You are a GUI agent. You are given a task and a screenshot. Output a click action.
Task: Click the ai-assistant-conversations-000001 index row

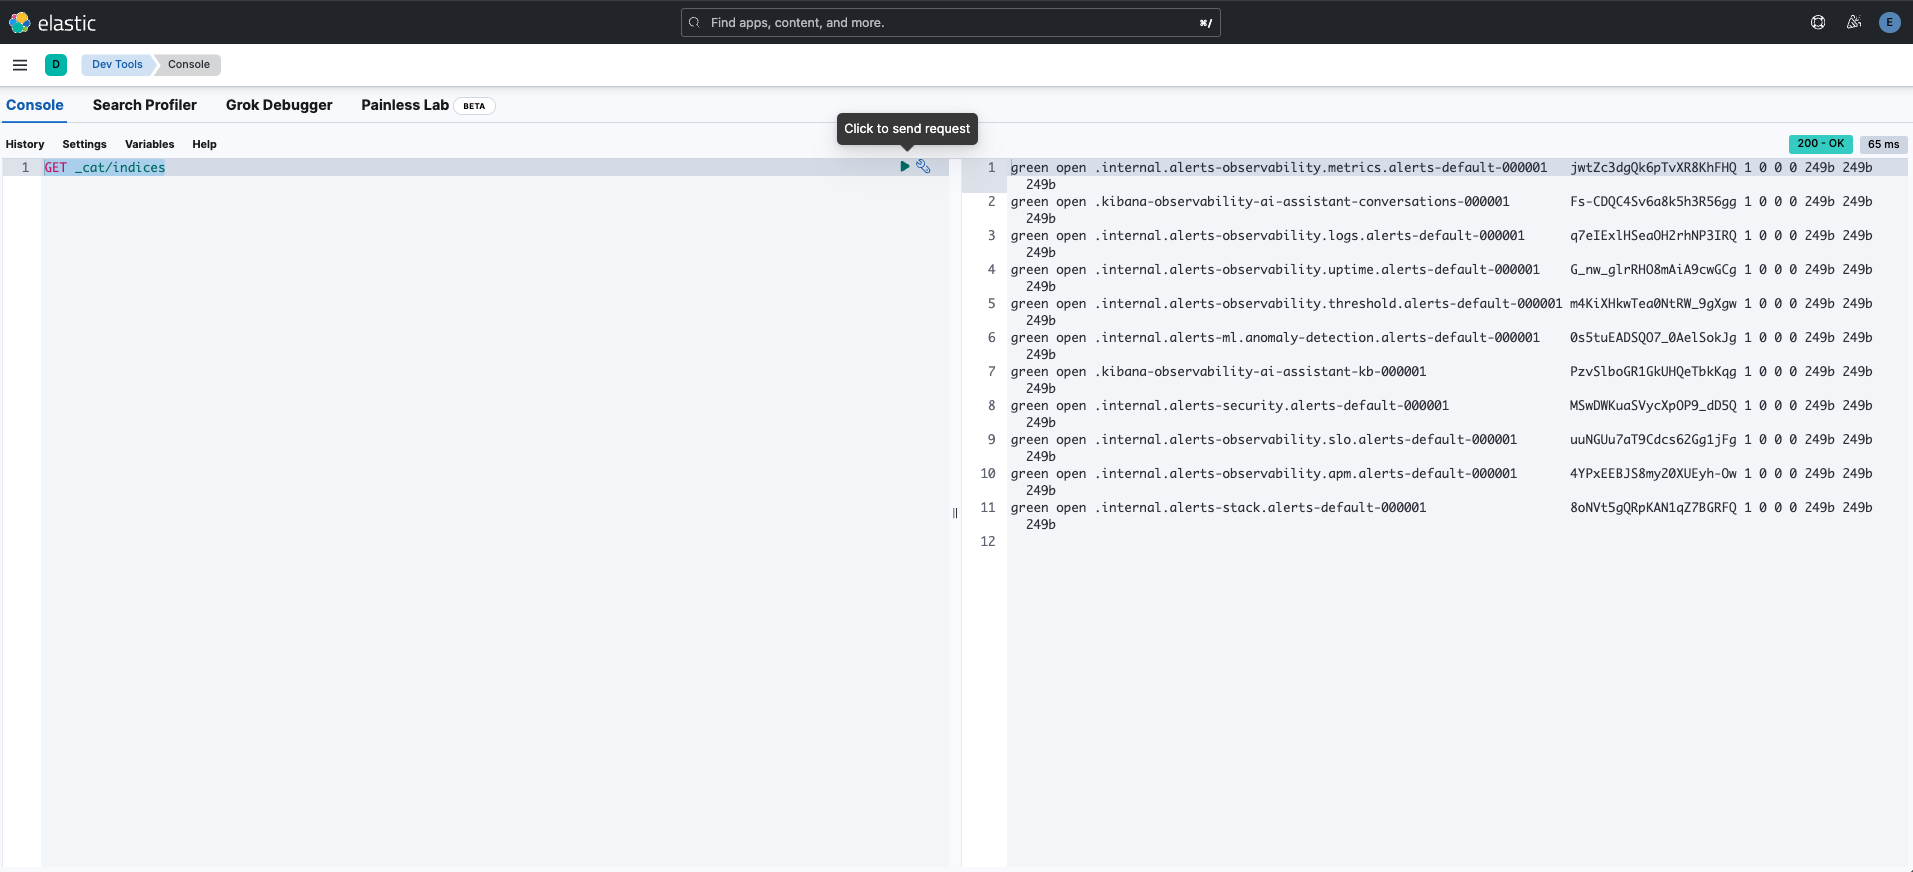click(x=1441, y=210)
